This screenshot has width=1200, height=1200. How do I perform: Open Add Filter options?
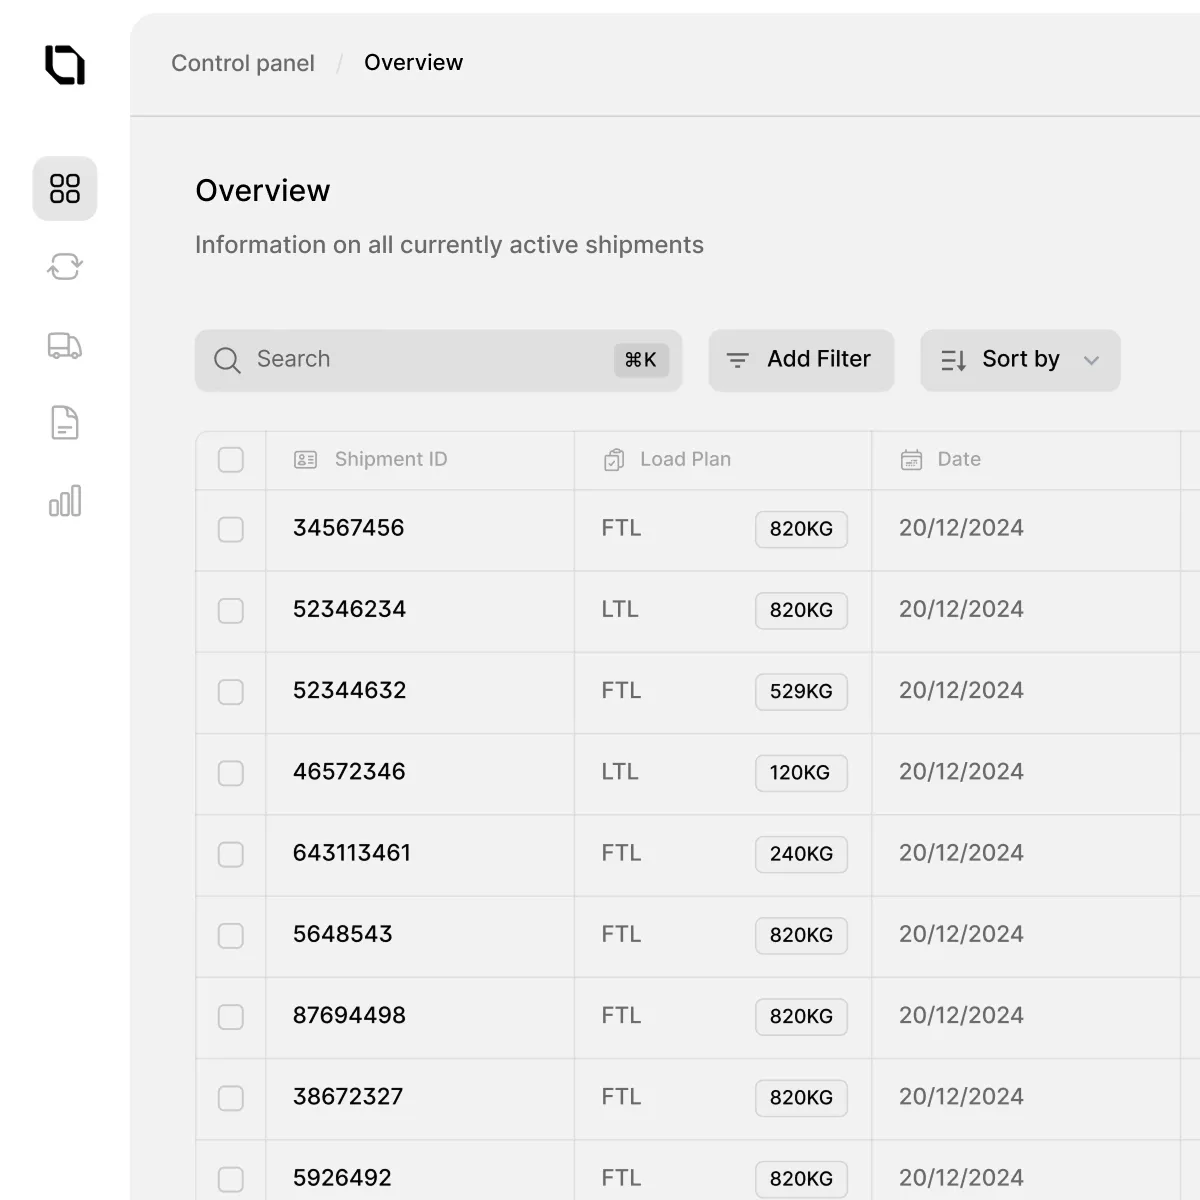point(801,360)
